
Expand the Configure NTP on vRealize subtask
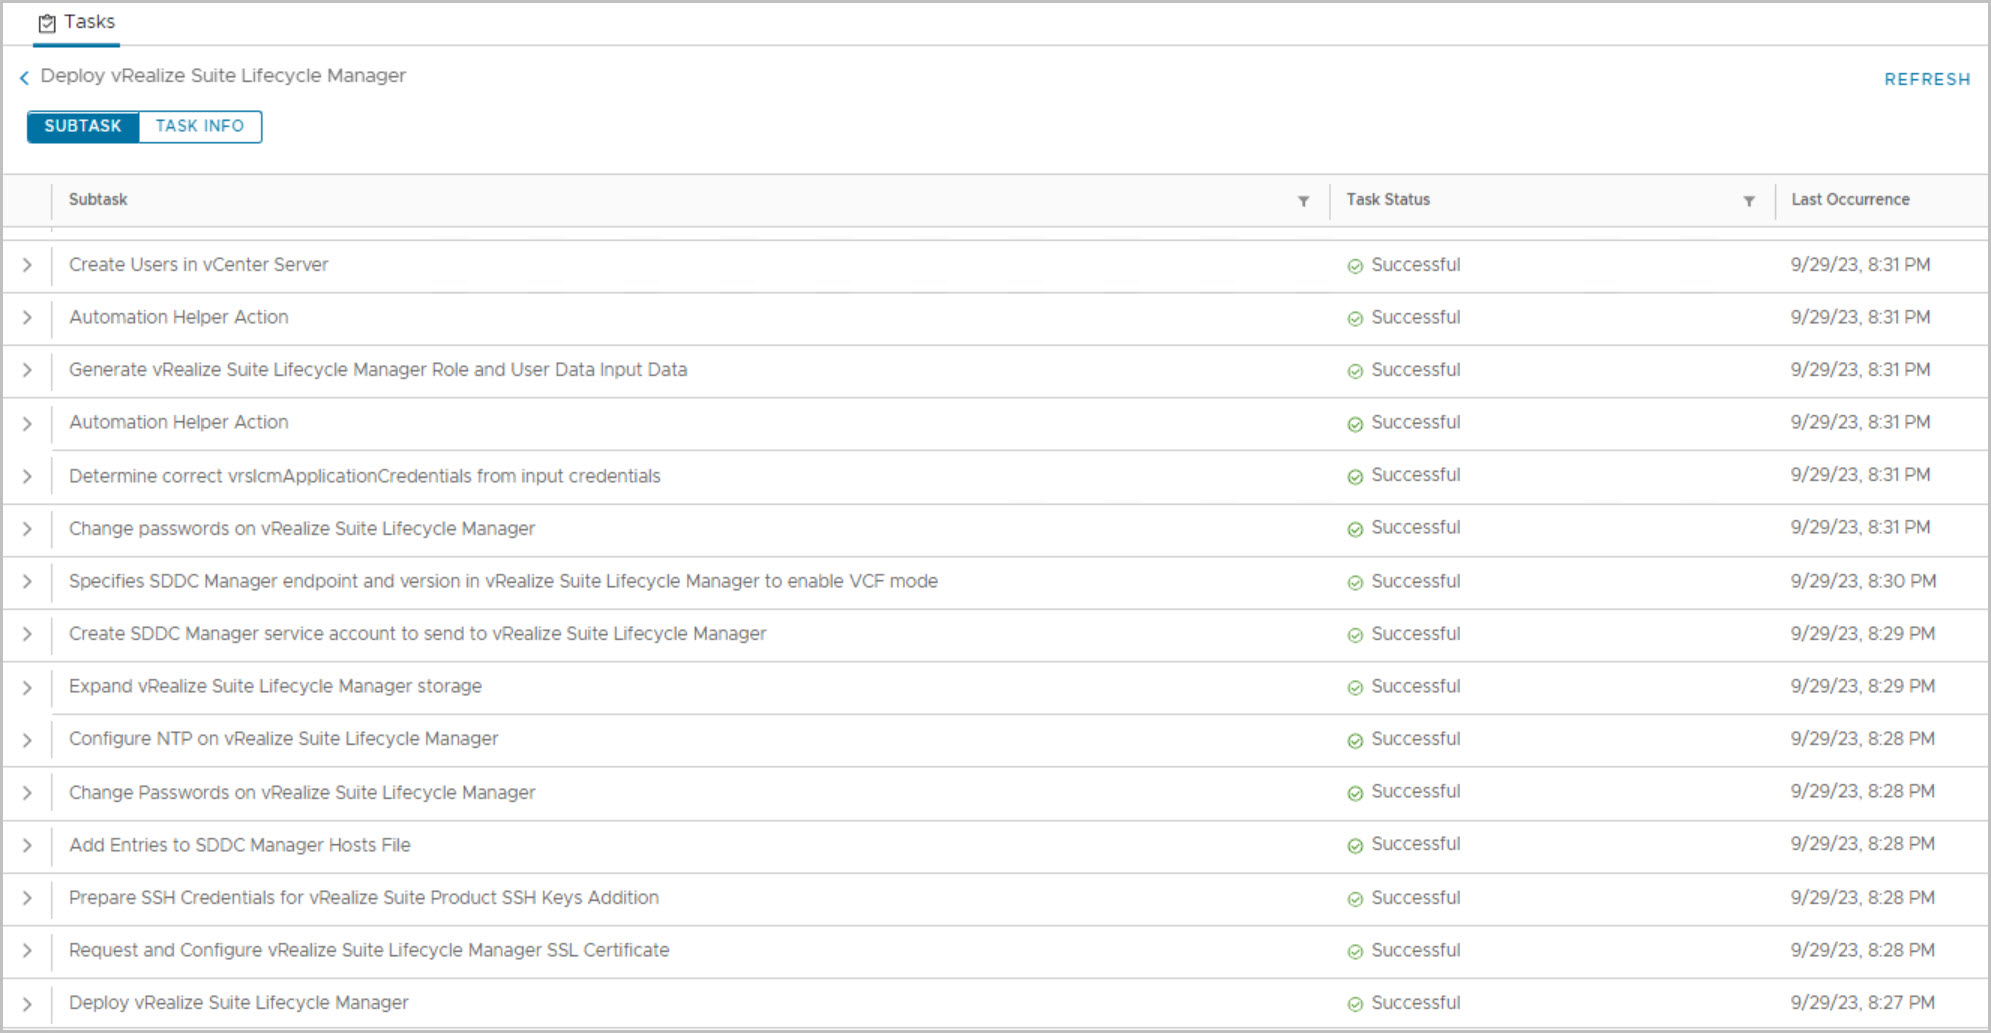point(27,740)
